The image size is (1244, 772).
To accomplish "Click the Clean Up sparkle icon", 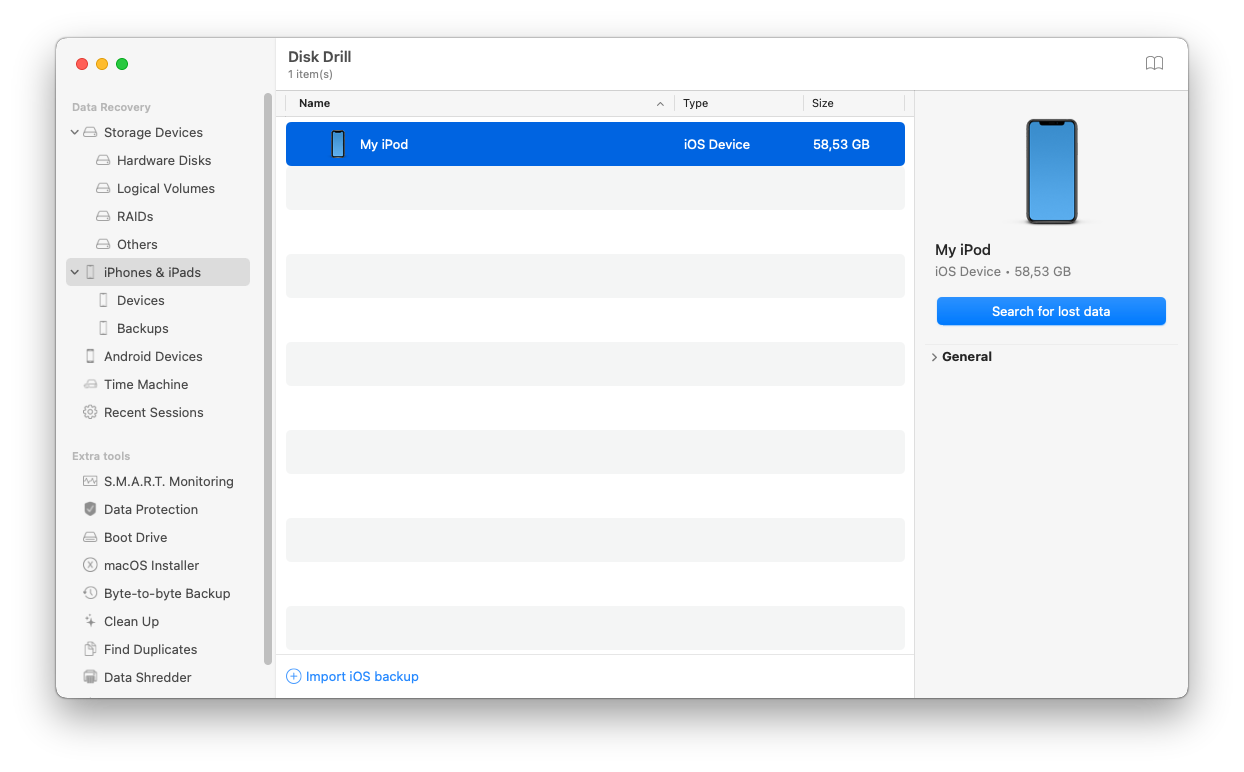I will pyautogui.click(x=90, y=621).
